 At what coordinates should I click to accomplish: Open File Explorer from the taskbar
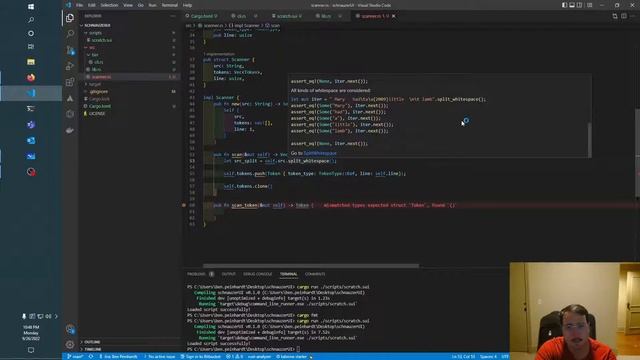click(31, 62)
